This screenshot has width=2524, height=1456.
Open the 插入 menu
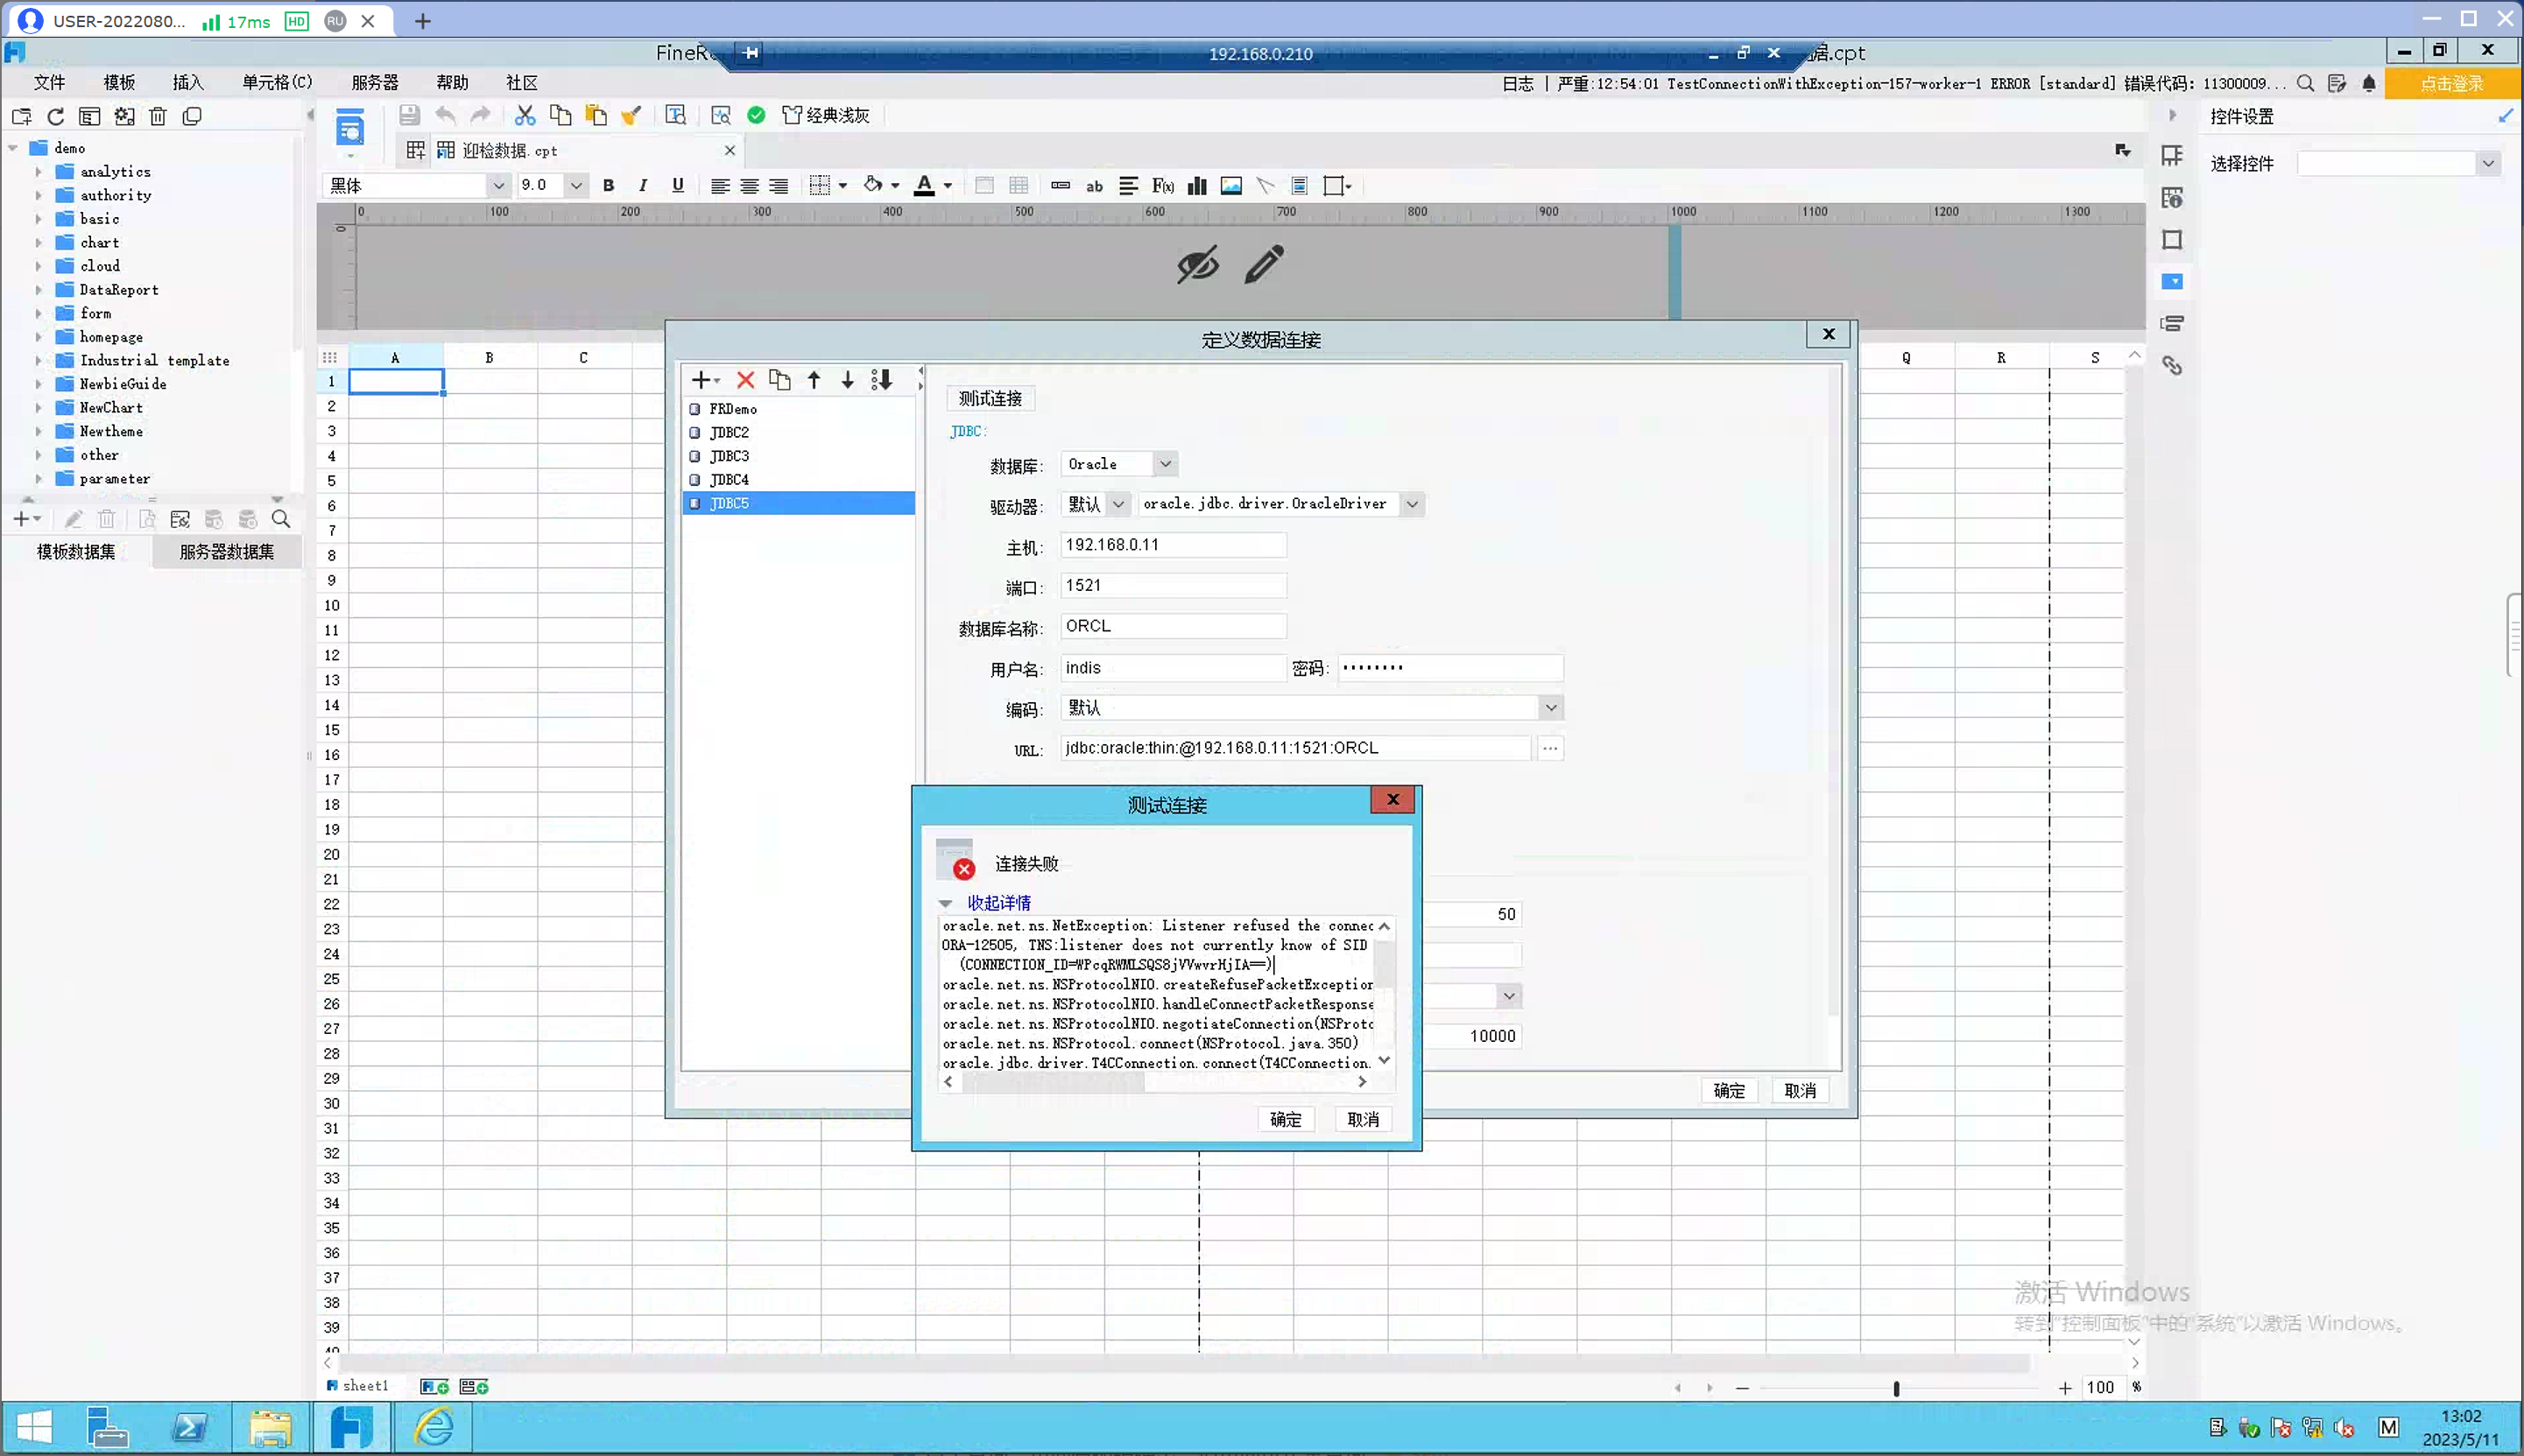(188, 83)
